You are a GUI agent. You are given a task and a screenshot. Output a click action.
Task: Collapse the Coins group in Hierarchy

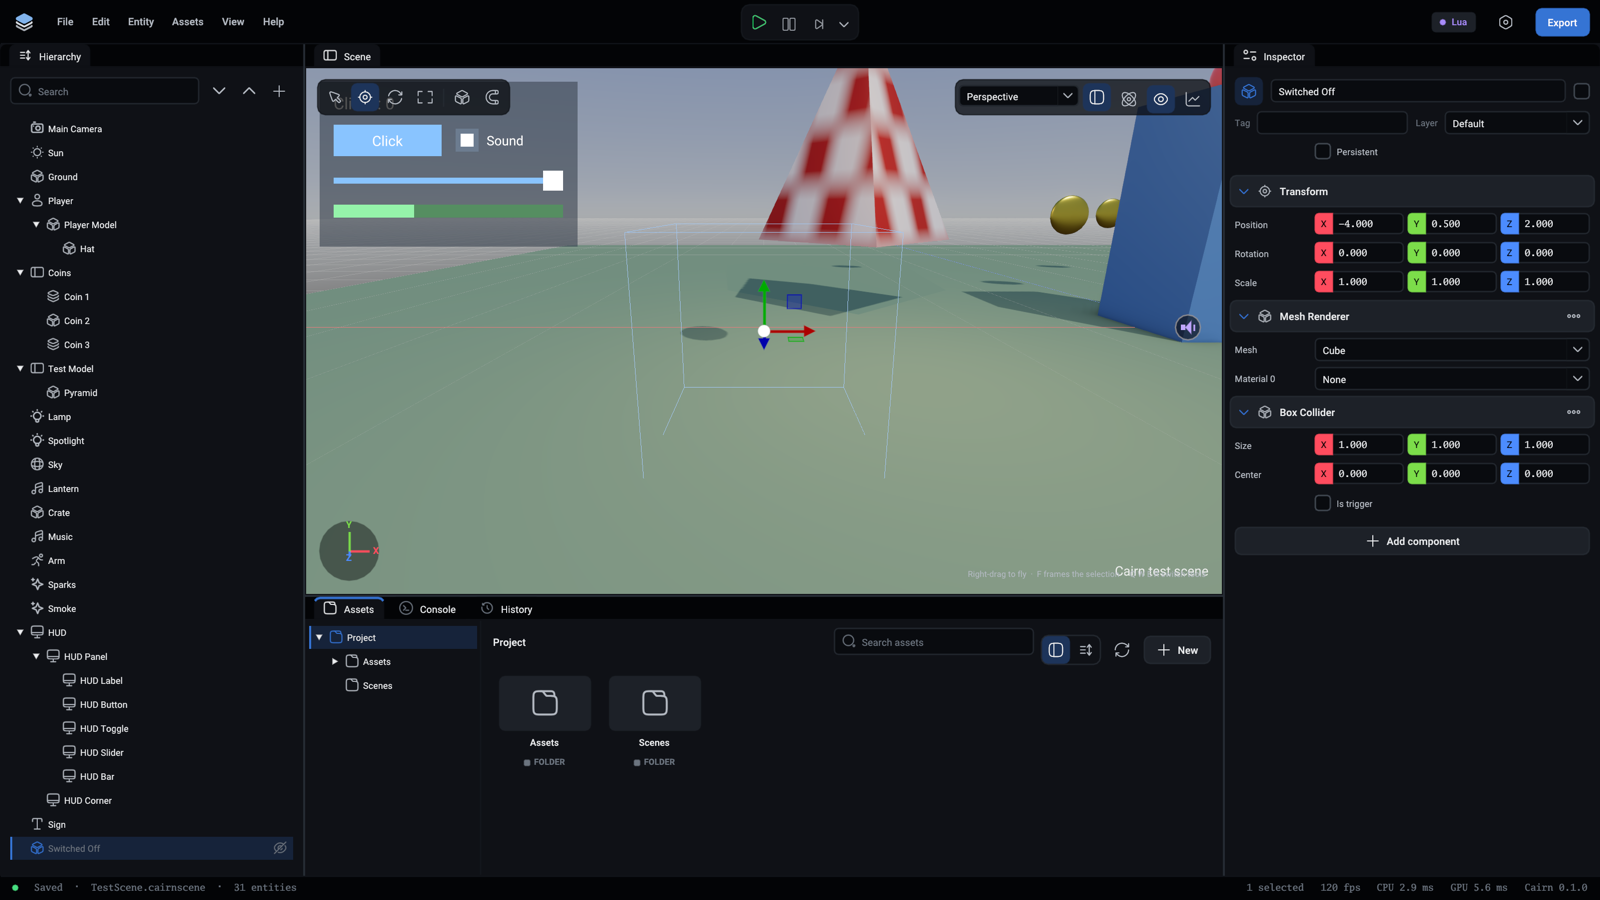point(20,272)
